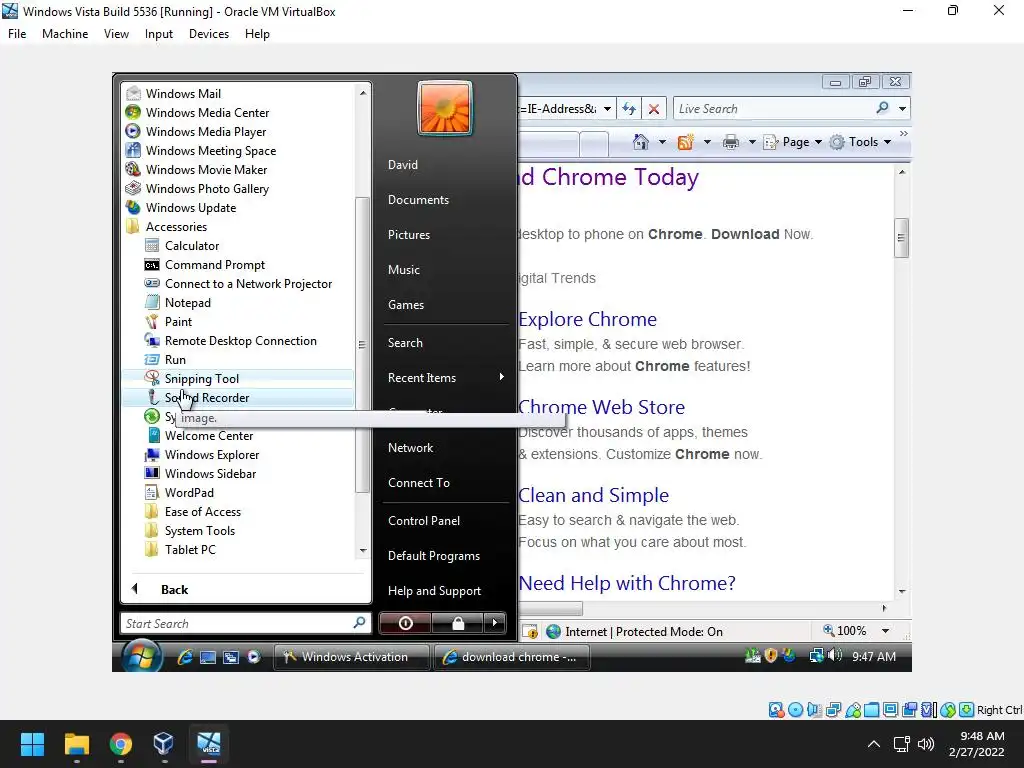Launch Windows Explorer
Screen dimensions: 1024x768
tap(212, 455)
